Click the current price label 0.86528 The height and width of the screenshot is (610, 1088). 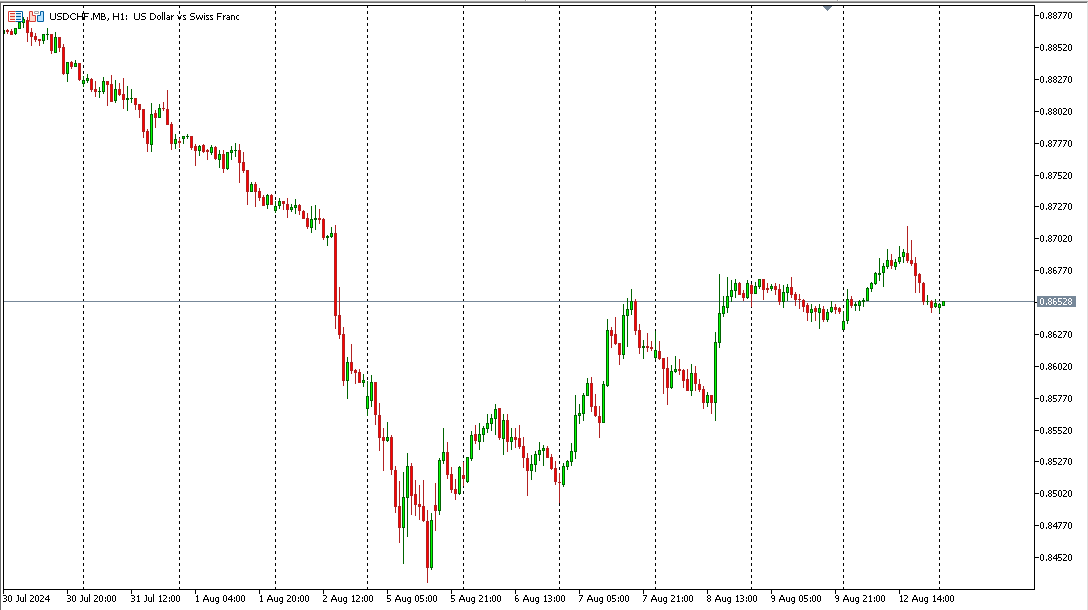coord(1056,302)
